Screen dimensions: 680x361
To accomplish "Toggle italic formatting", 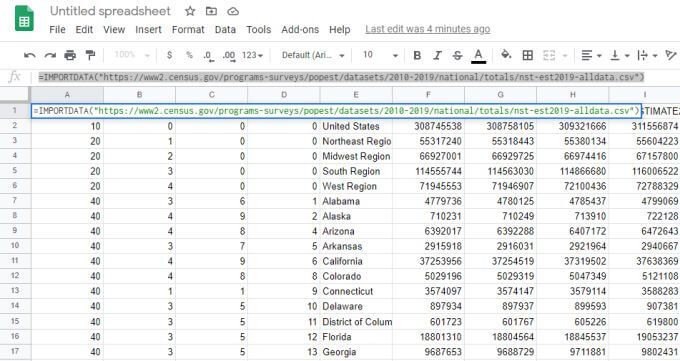I will pos(437,55).
